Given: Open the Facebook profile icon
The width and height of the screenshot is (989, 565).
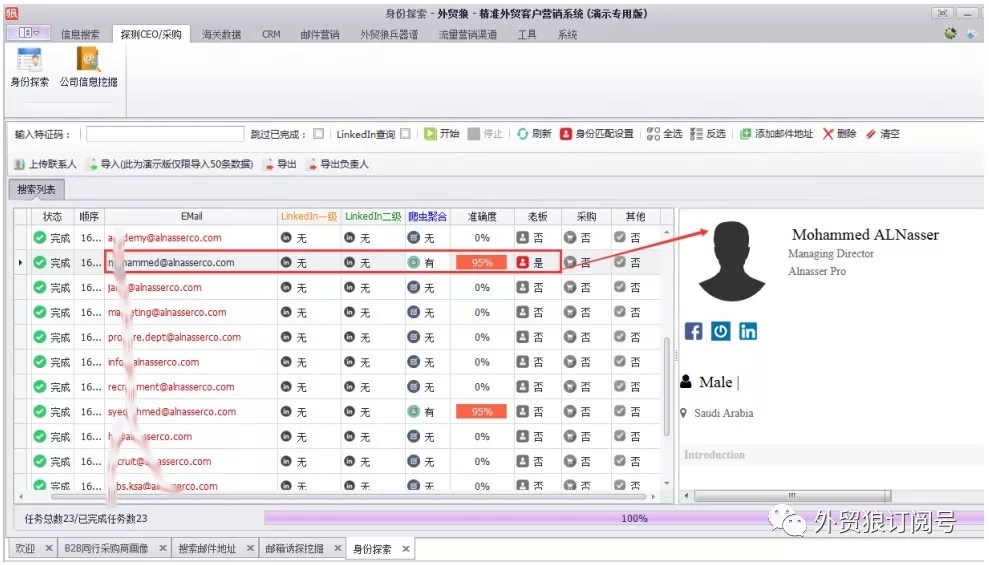Looking at the screenshot, I should pyautogui.click(x=693, y=331).
